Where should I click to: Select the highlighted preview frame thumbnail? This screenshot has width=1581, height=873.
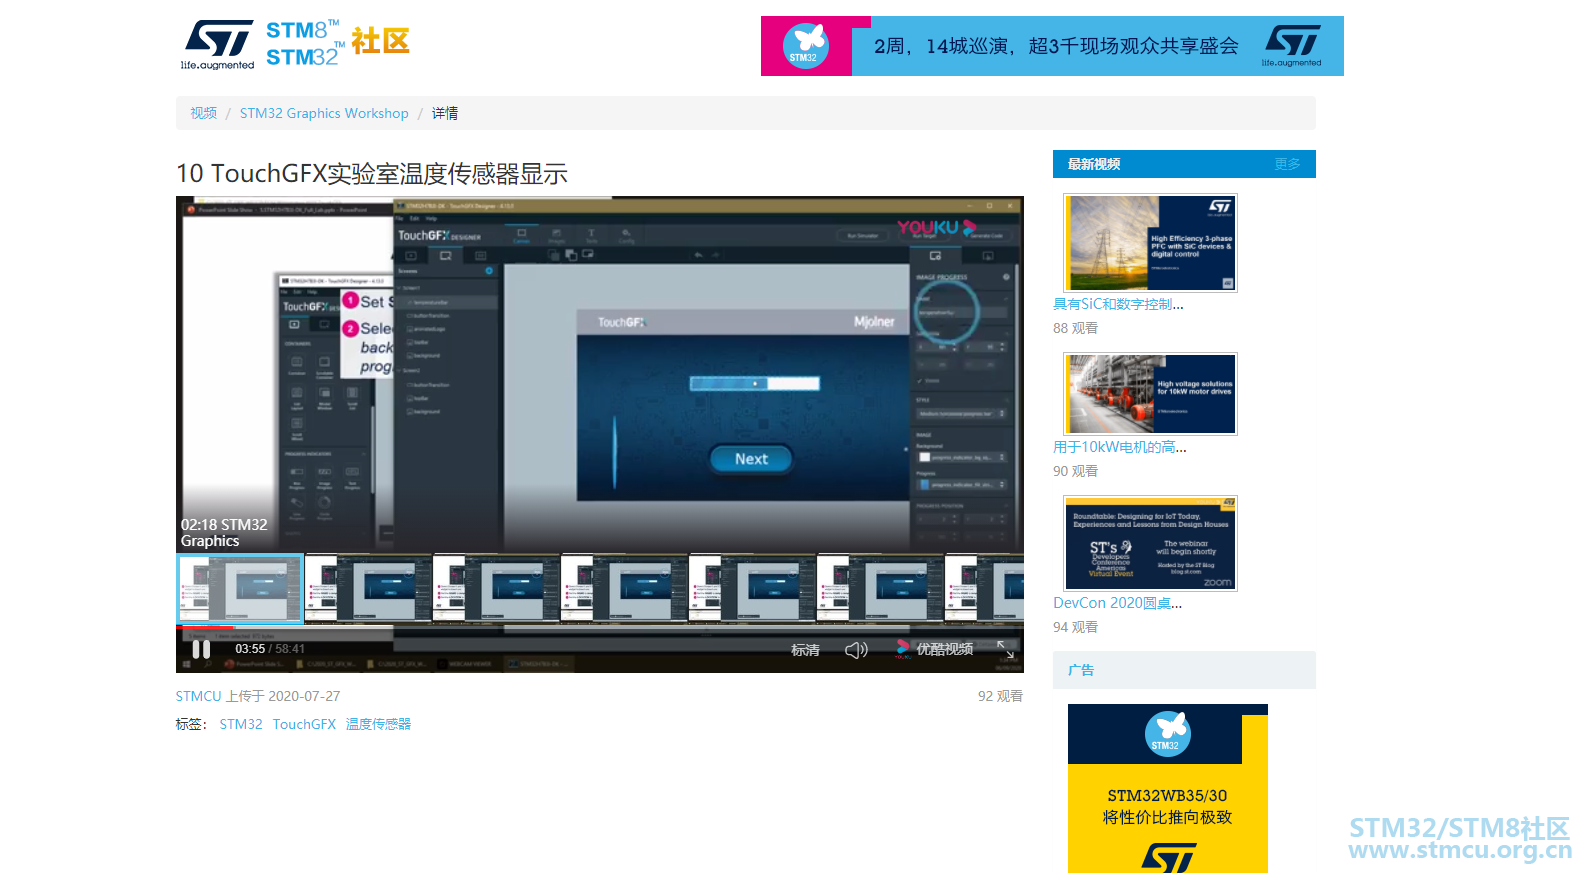pyautogui.click(x=240, y=589)
